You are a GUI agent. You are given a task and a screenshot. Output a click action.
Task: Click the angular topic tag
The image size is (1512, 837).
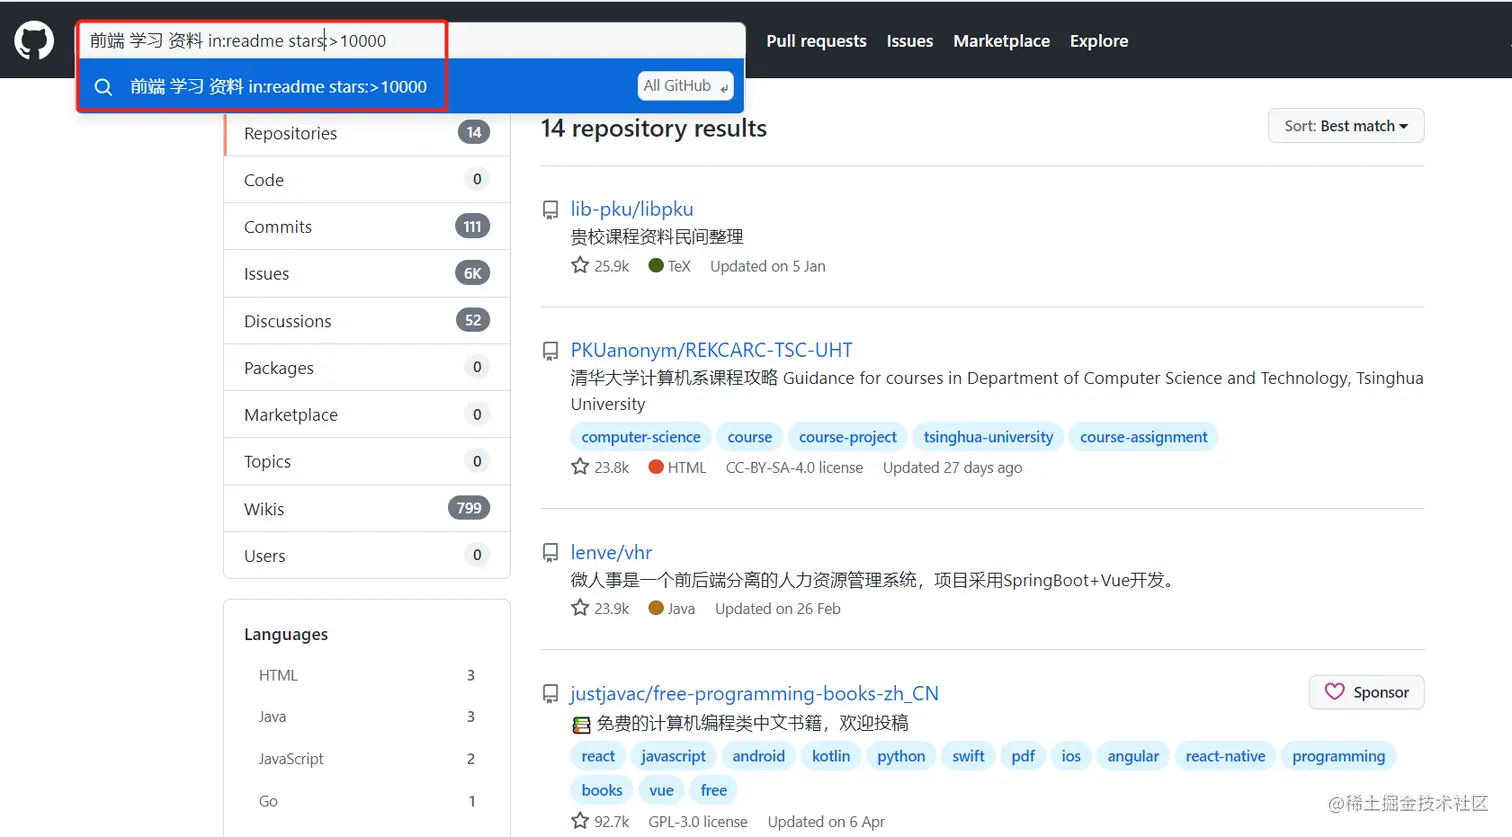[x=1133, y=756]
